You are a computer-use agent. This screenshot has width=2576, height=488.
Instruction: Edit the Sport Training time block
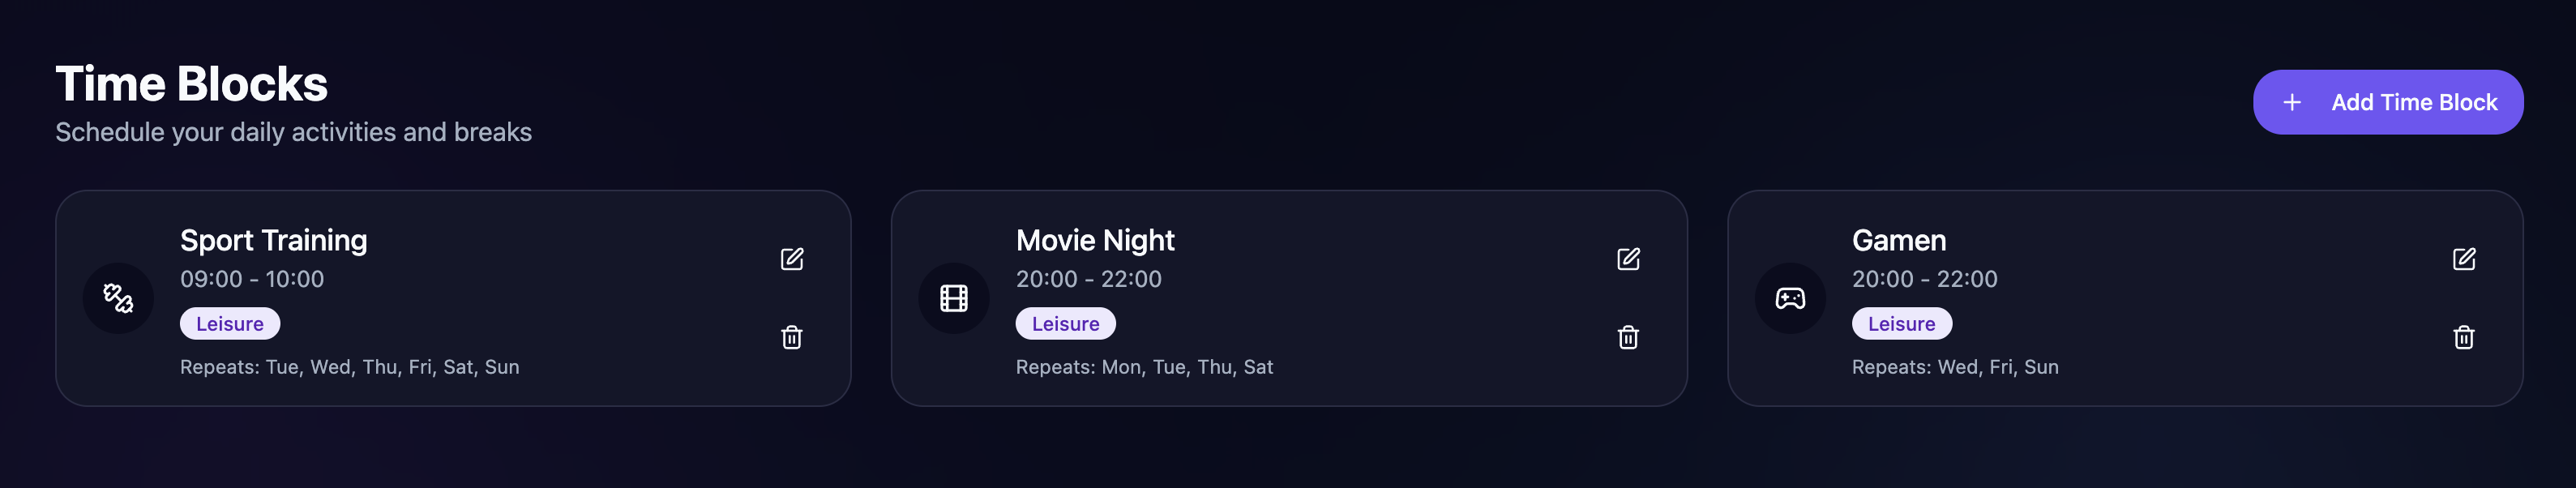coord(791,259)
